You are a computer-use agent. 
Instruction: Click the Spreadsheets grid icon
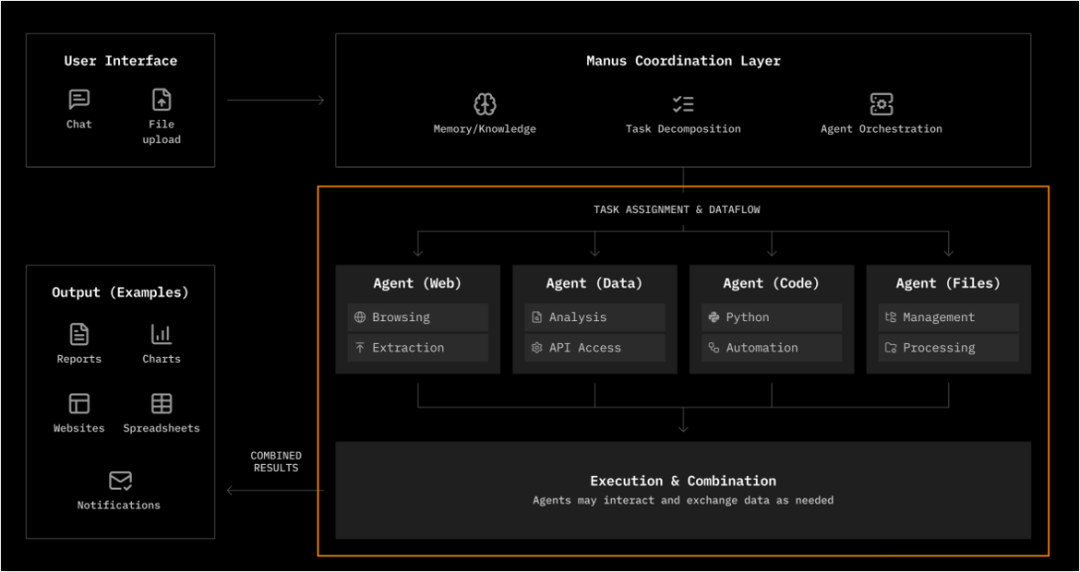coord(161,403)
